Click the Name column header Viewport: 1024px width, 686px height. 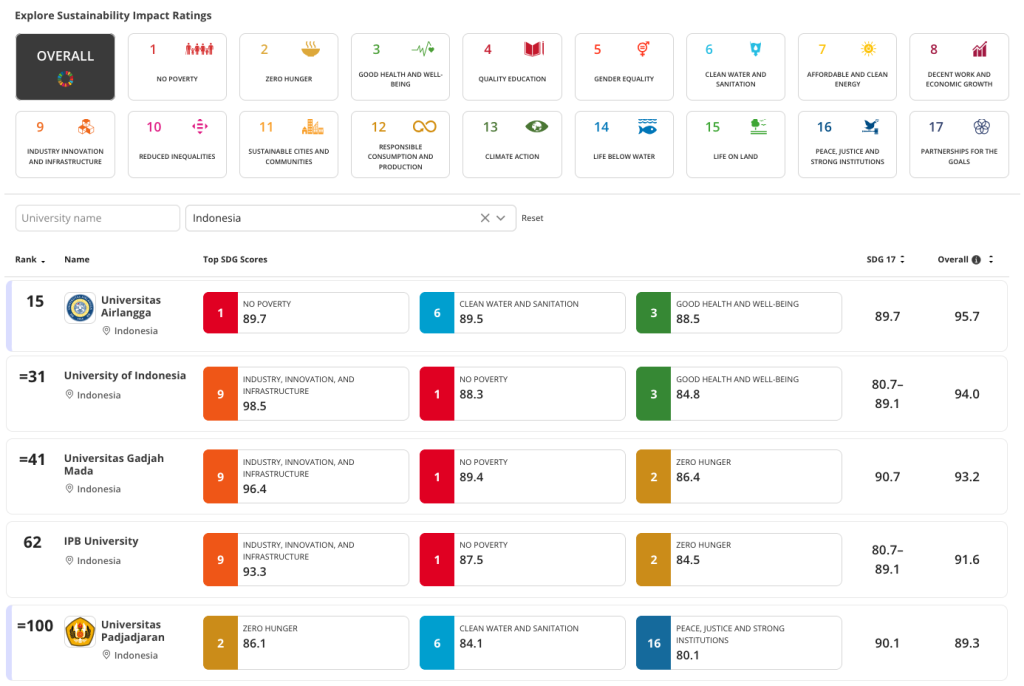[76, 259]
